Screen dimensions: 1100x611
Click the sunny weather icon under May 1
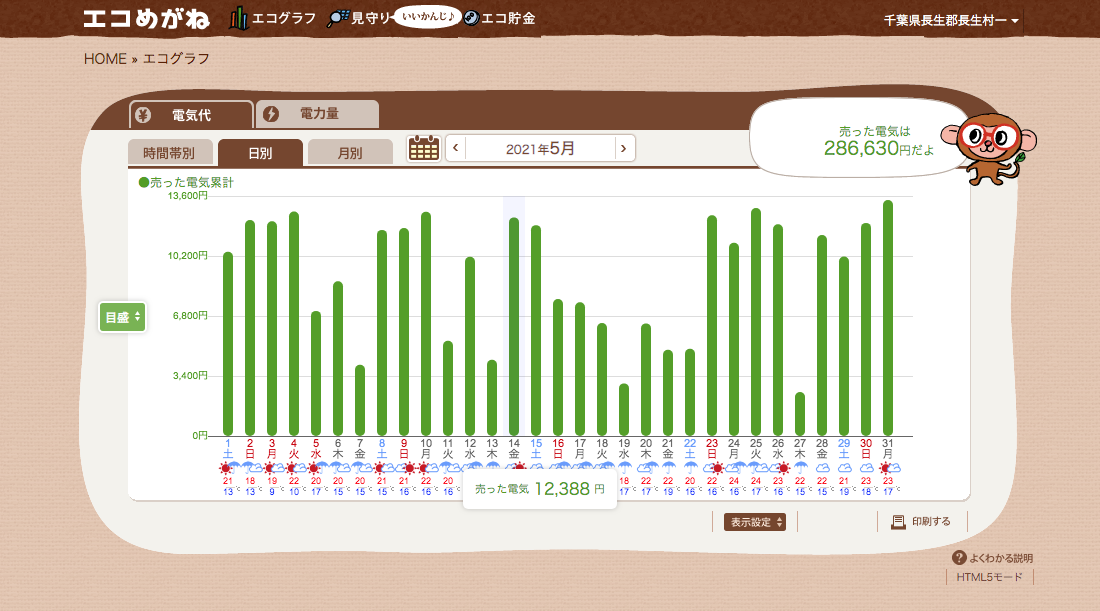225,468
